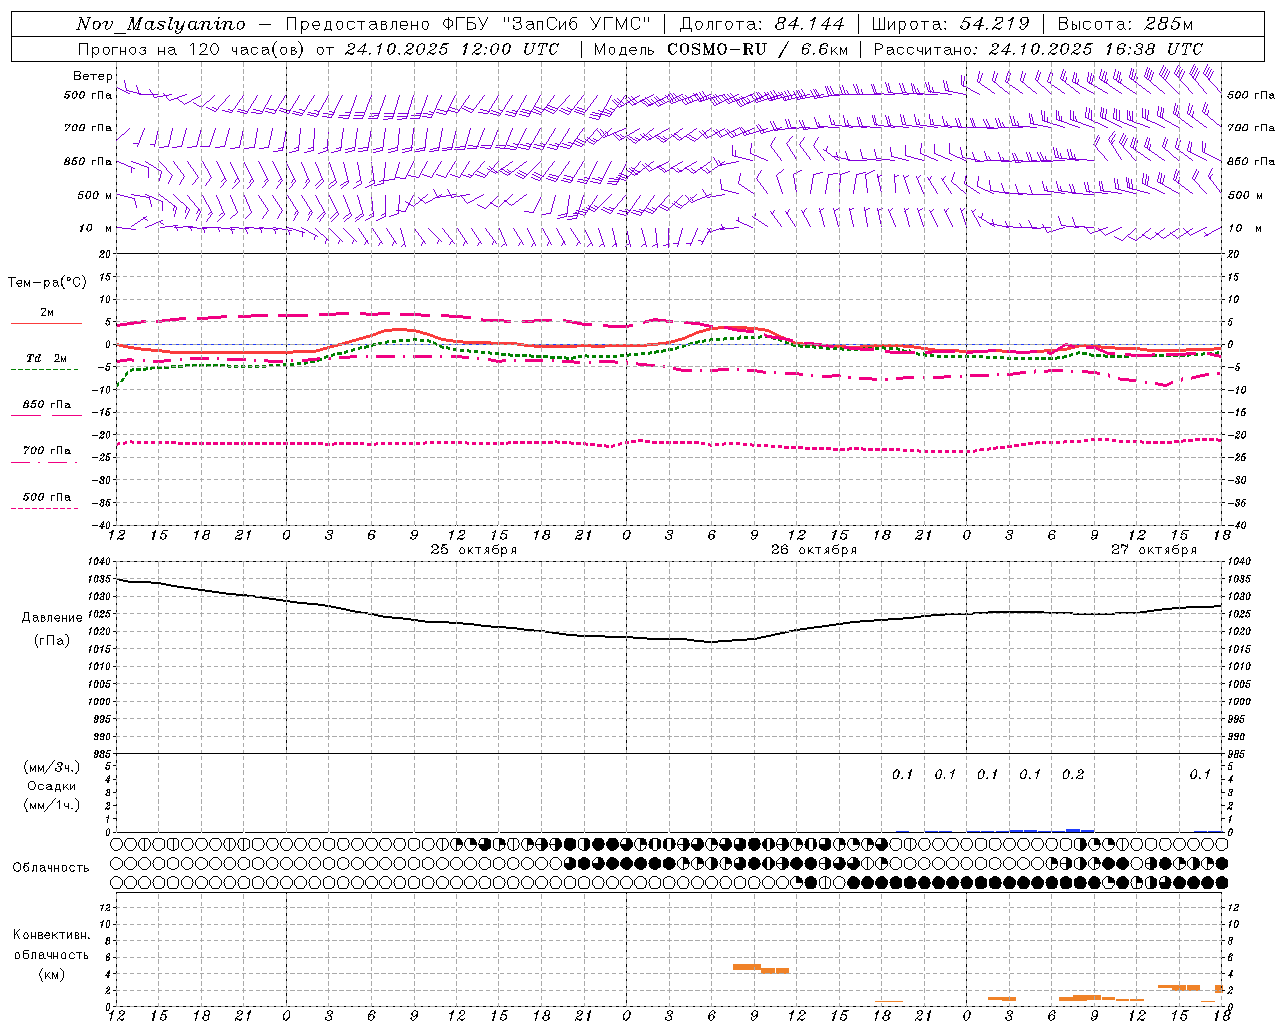Click the Широта: 54.219 header field
Viewport: 1280px width, 1024px height.
point(950,24)
